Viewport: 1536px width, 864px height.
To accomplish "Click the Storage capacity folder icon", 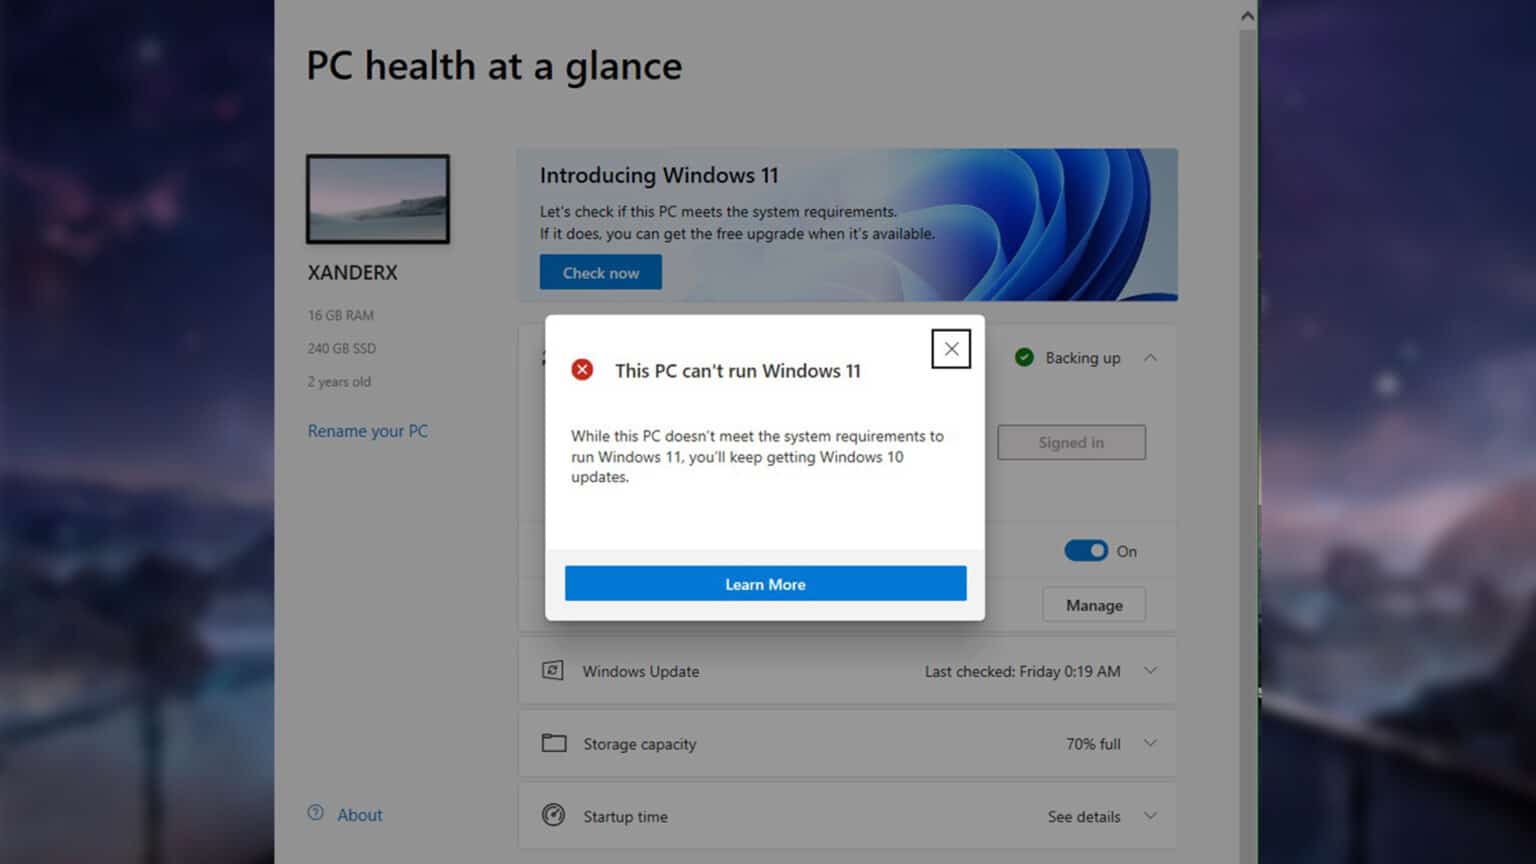I will click(553, 743).
